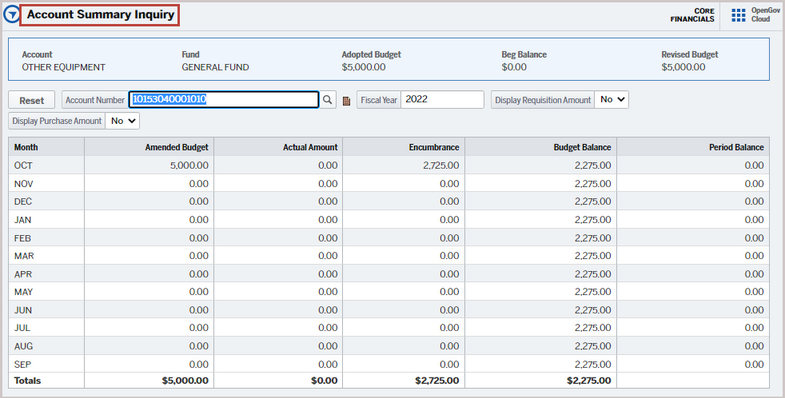
Task: Select the JUL month row label
Action: click(22, 328)
